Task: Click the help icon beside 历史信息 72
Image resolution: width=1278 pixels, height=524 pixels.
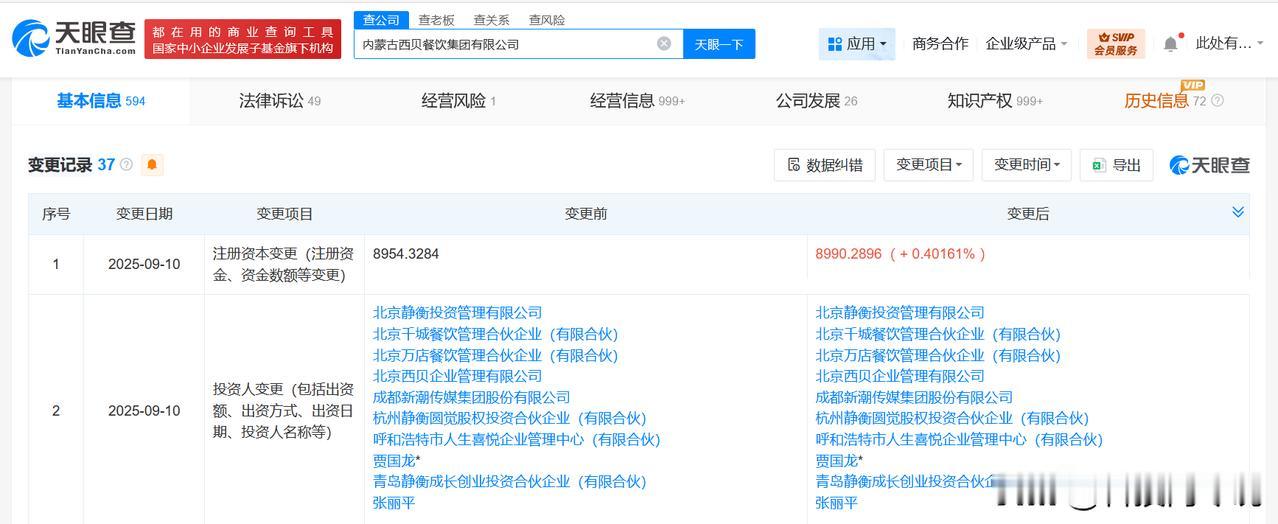Action: 1217,101
